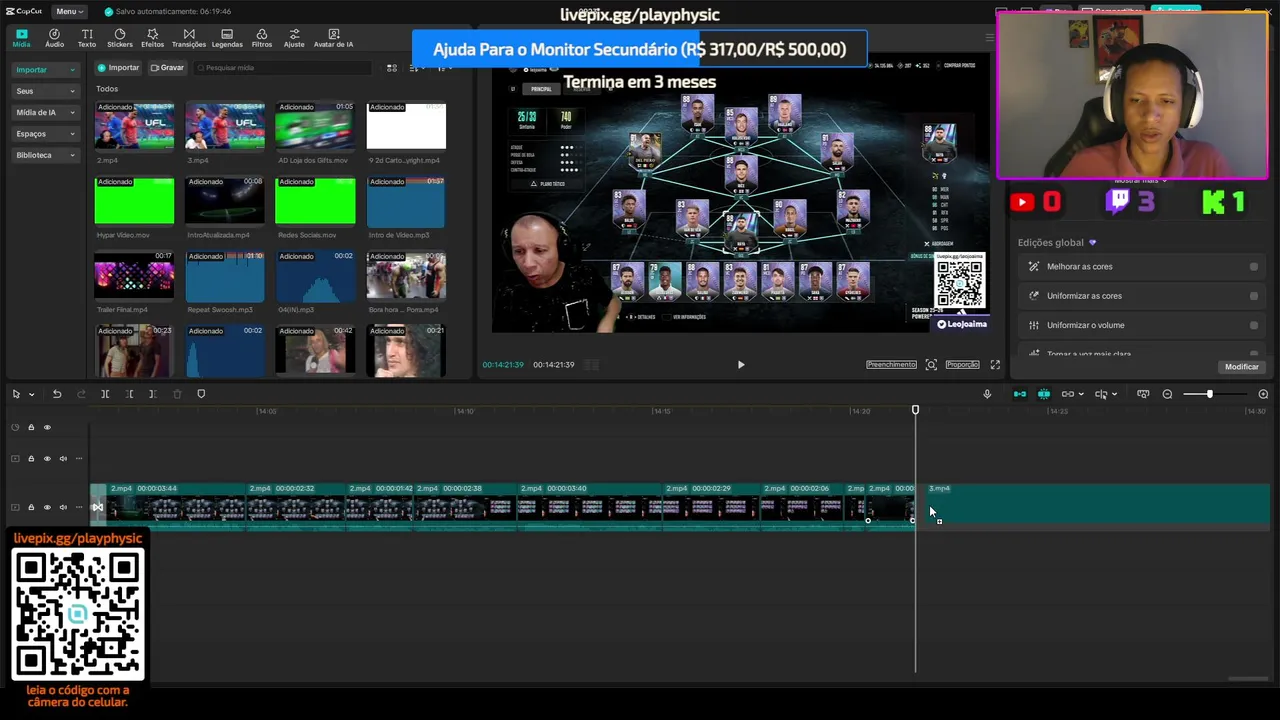Open the Stickers tab
The height and width of the screenshot is (720, 1280).
[119, 38]
